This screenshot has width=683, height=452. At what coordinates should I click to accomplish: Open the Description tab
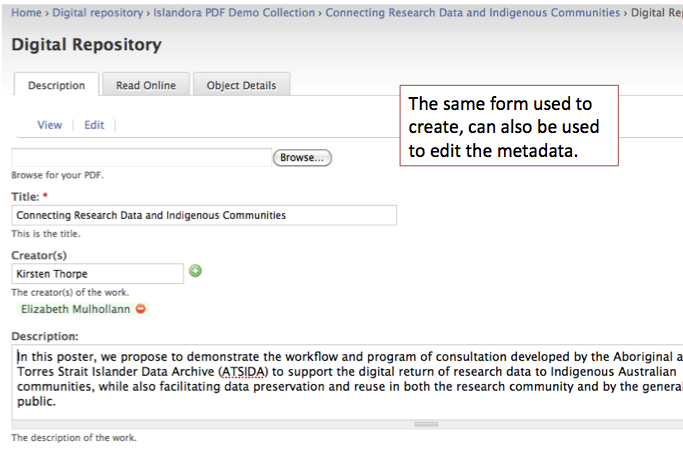[56, 86]
